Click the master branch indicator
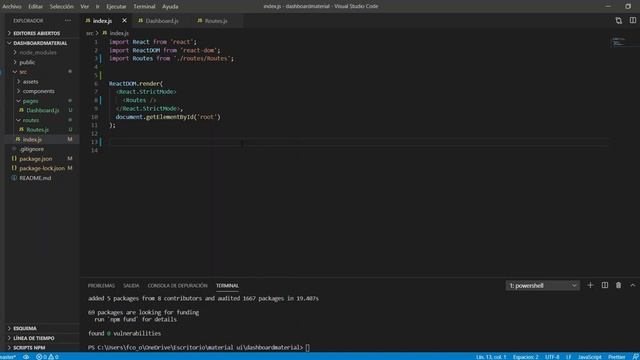 pos(8,357)
